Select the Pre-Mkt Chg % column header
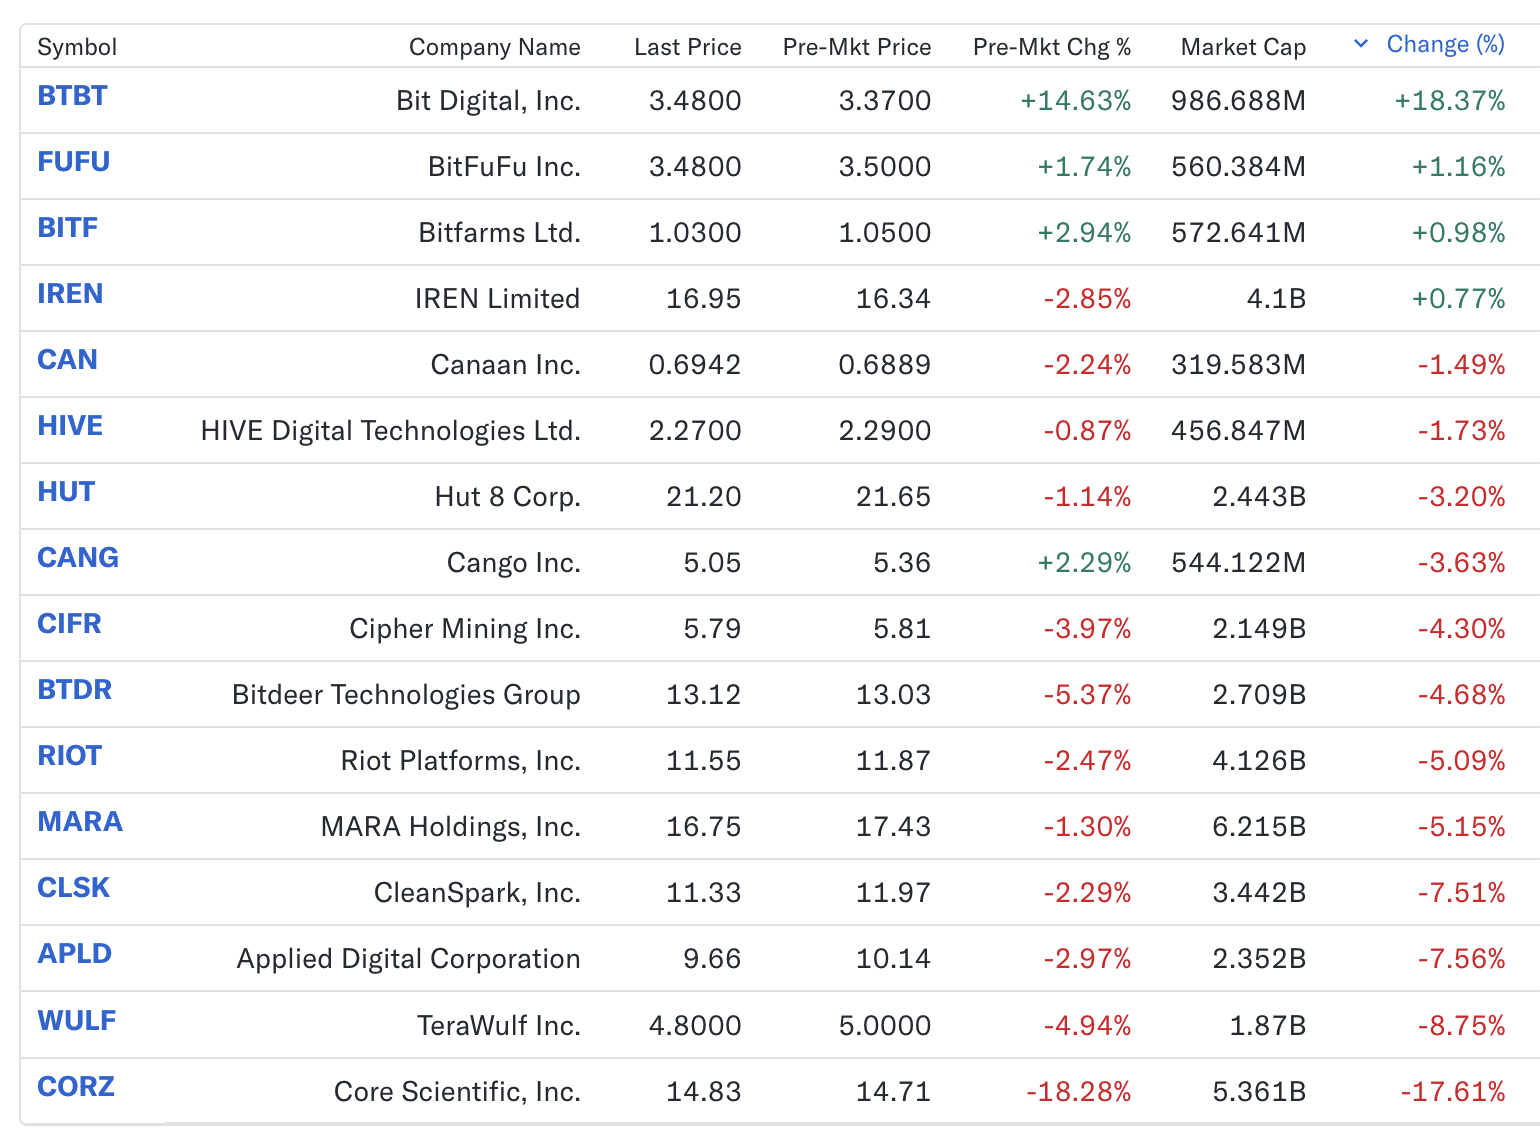 (x=1051, y=47)
